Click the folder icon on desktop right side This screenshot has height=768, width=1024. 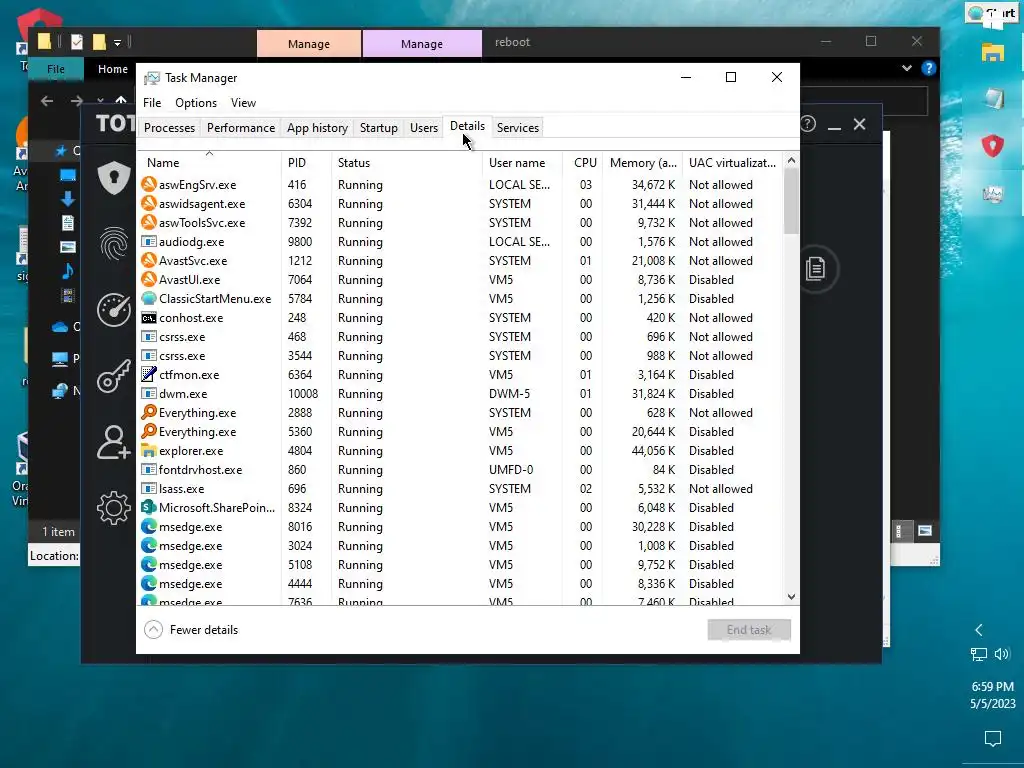[993, 52]
